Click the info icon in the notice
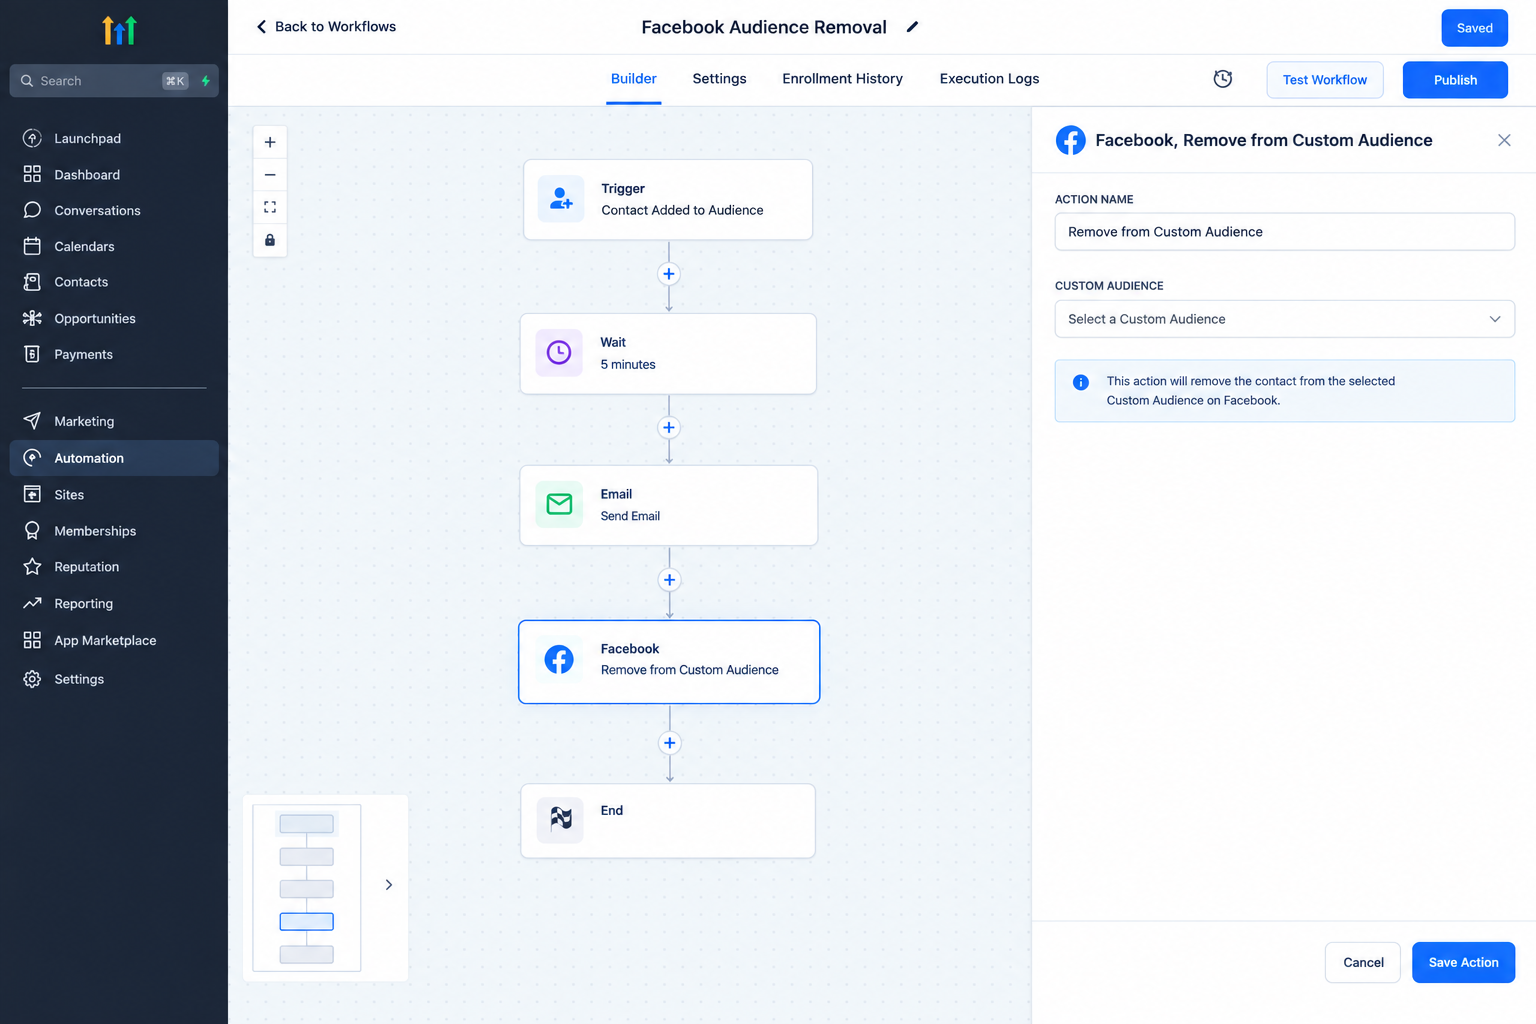1536x1024 pixels. pos(1081,382)
